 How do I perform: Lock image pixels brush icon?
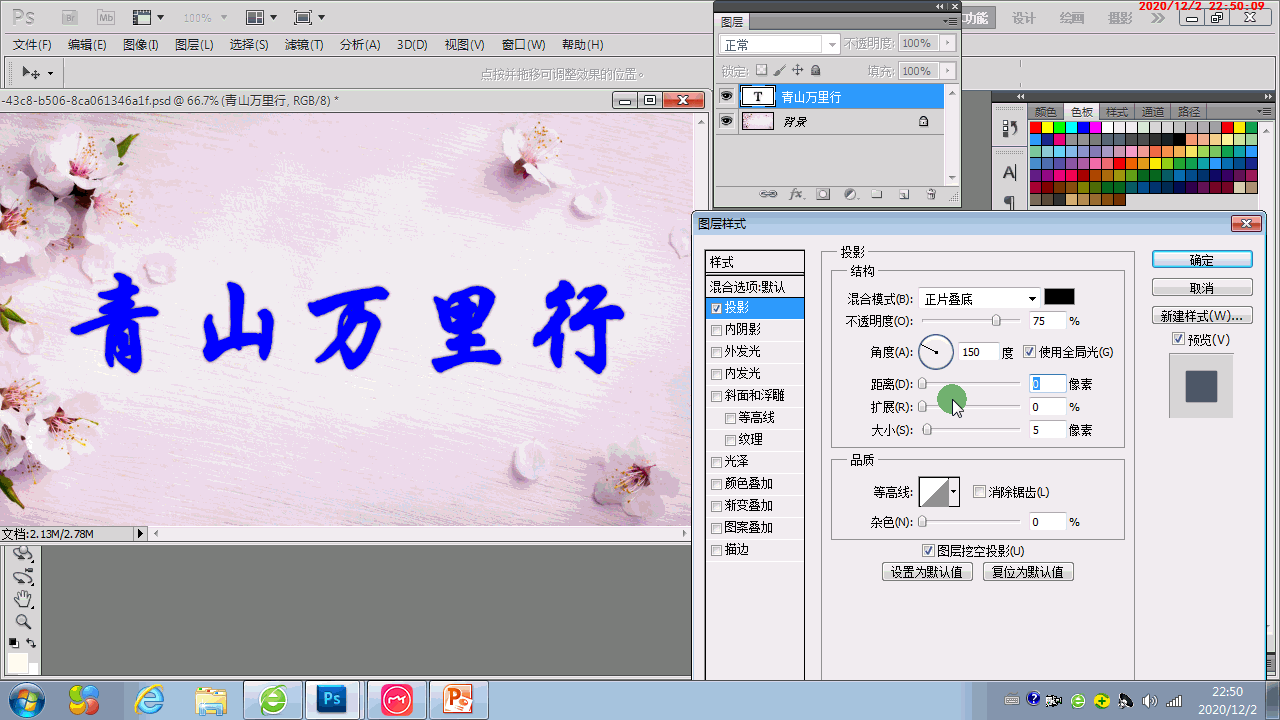coord(779,71)
